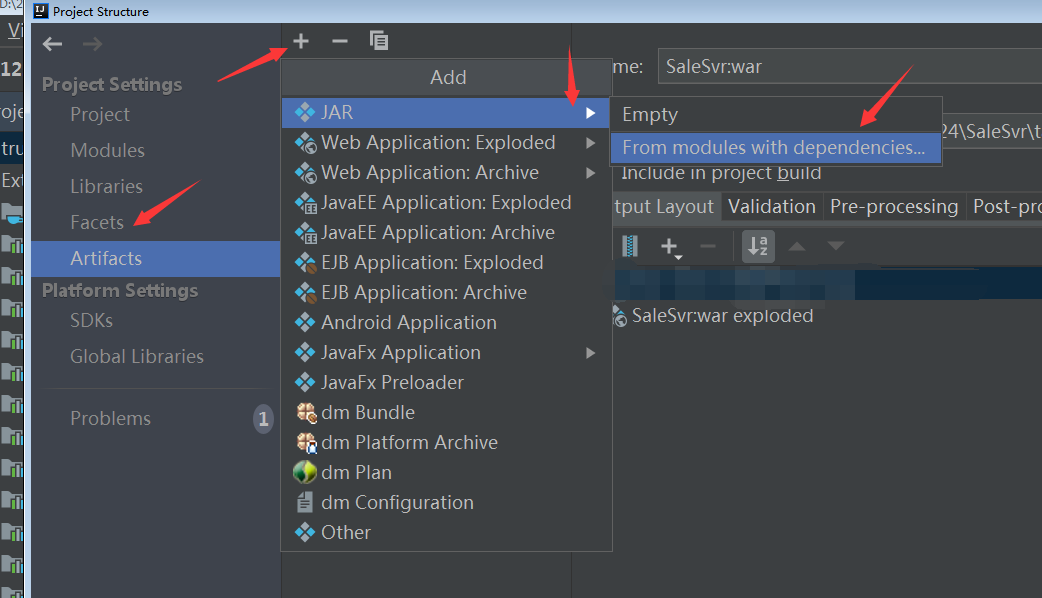Screen dimensions: 1042x598
Task: Click the EJB Application: Exploded icon
Action: click(x=306, y=263)
